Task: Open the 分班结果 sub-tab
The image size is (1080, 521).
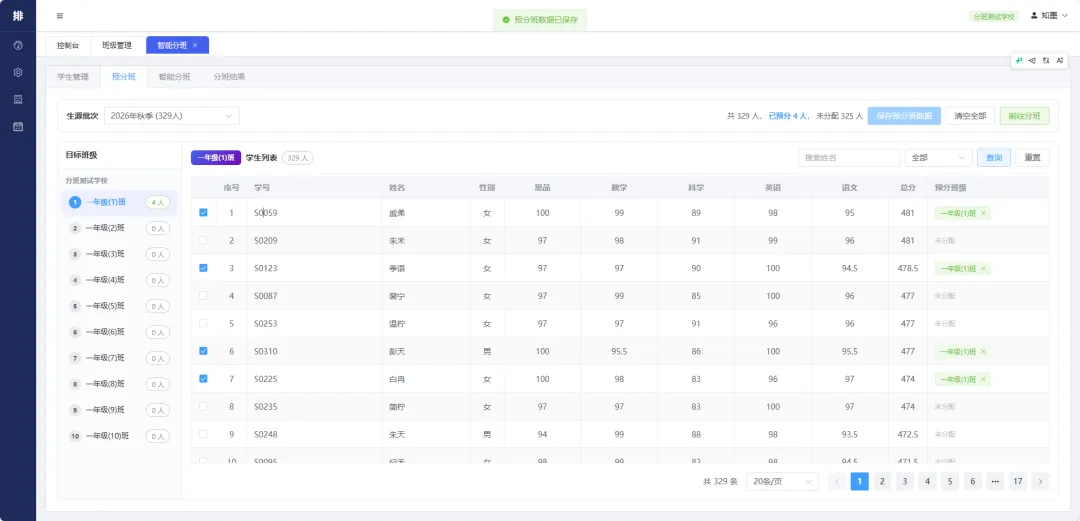Action: pyautogui.click(x=229, y=77)
